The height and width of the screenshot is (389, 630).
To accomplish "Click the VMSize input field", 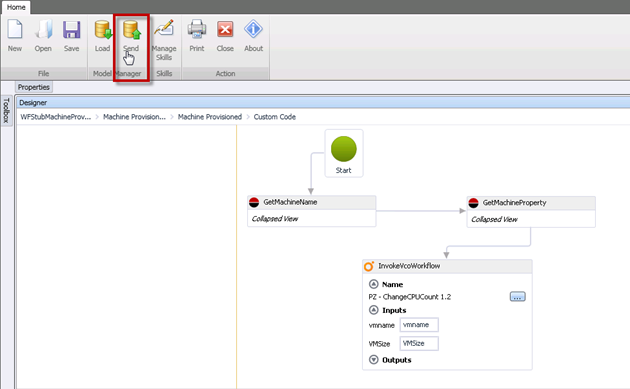I will 419,344.
